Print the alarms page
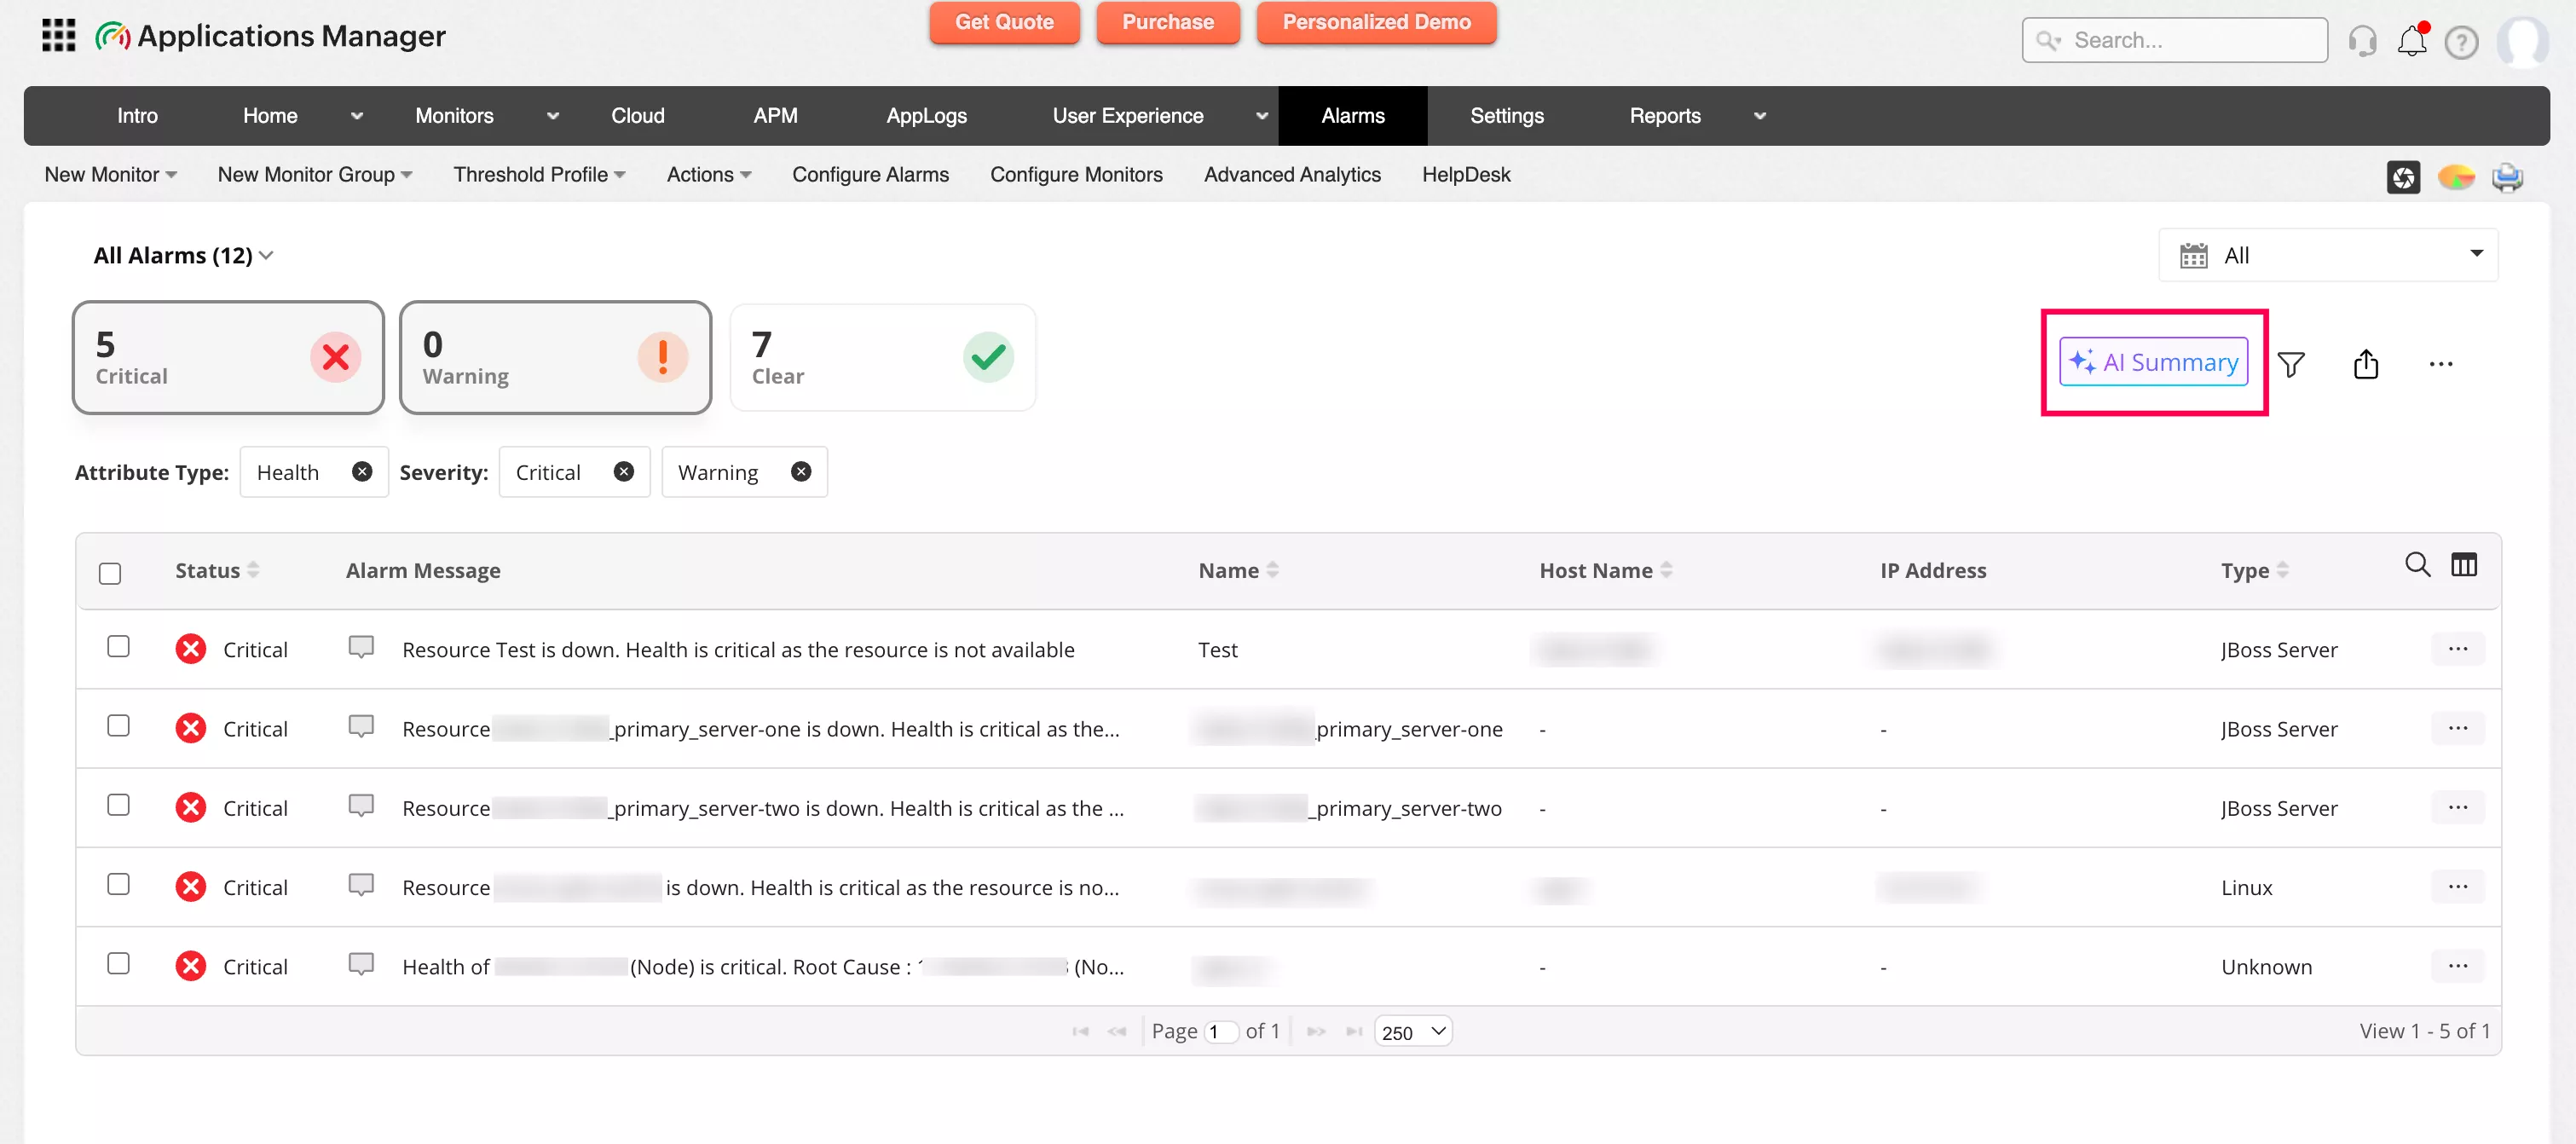The width and height of the screenshot is (2576, 1144). (x=2508, y=177)
